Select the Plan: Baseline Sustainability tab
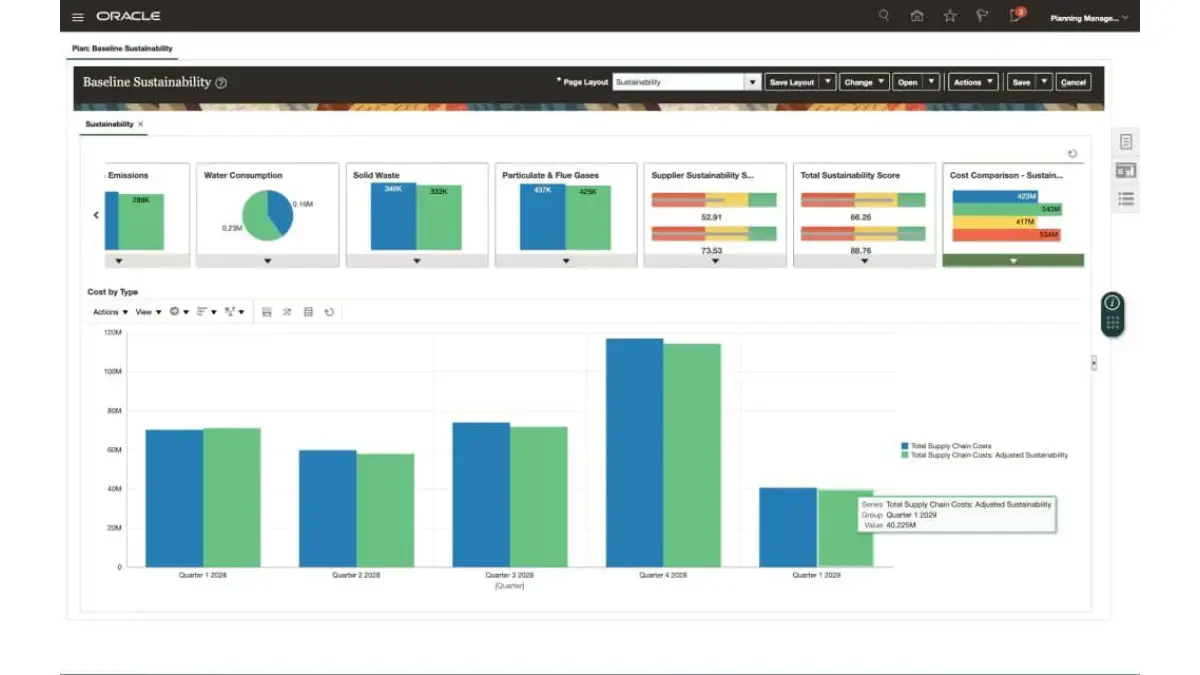 click(121, 48)
